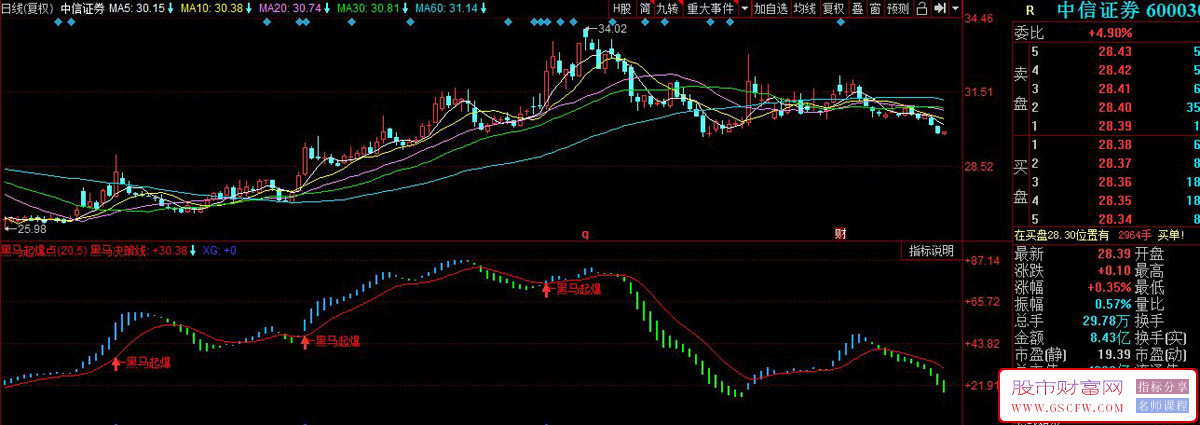The height and width of the screenshot is (425, 1200).
Task: Toggle 均线 moving averages display
Action: pos(805,8)
